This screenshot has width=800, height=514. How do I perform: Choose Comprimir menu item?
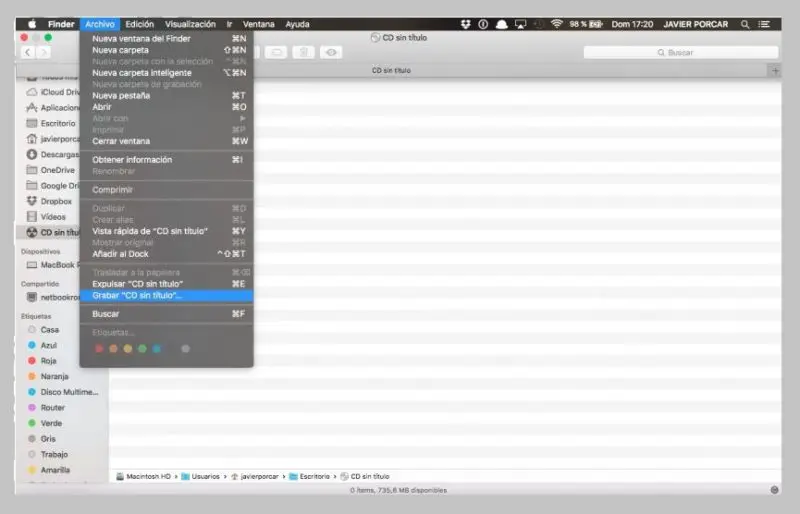[166, 190]
